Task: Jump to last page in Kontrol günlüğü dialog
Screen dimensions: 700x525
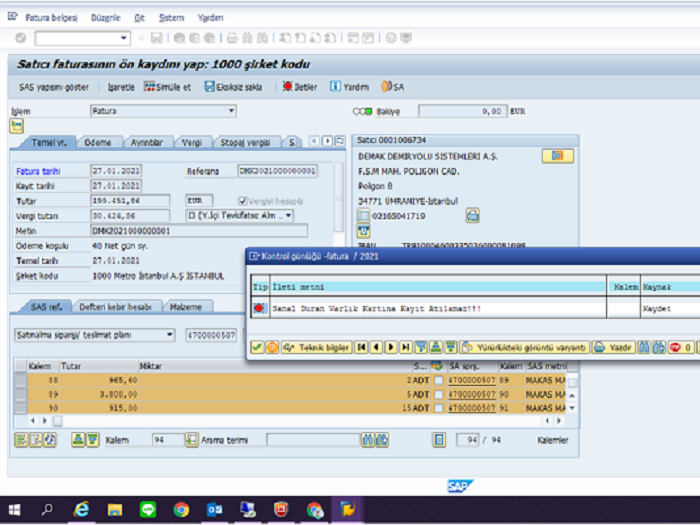Action: pos(405,347)
